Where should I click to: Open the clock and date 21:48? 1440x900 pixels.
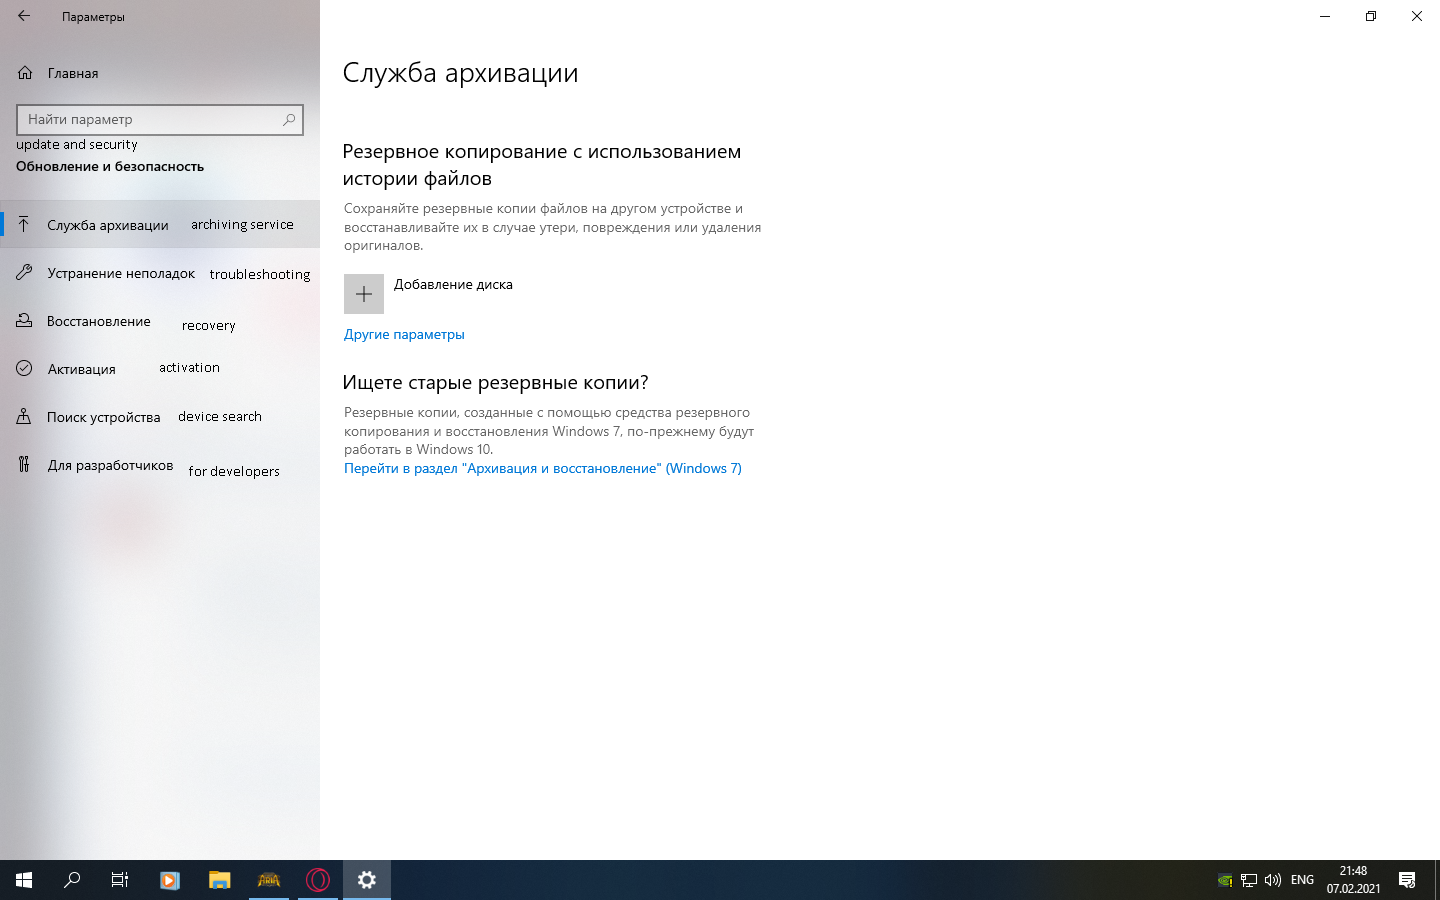point(1353,880)
